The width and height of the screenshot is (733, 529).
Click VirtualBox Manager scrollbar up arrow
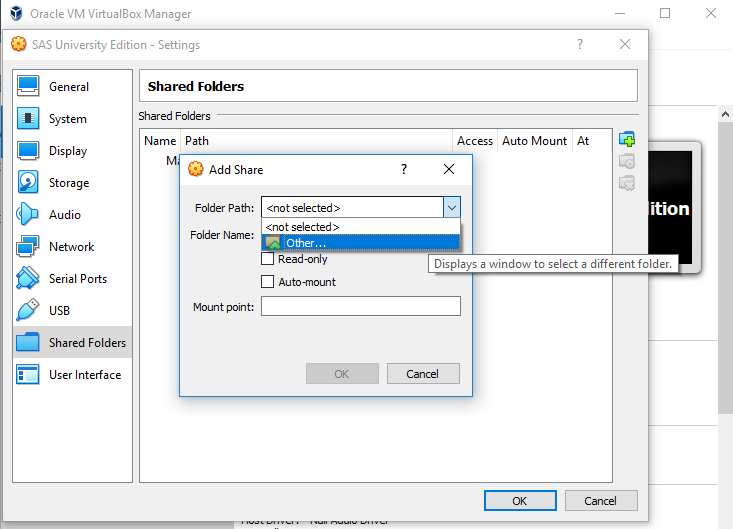point(725,114)
